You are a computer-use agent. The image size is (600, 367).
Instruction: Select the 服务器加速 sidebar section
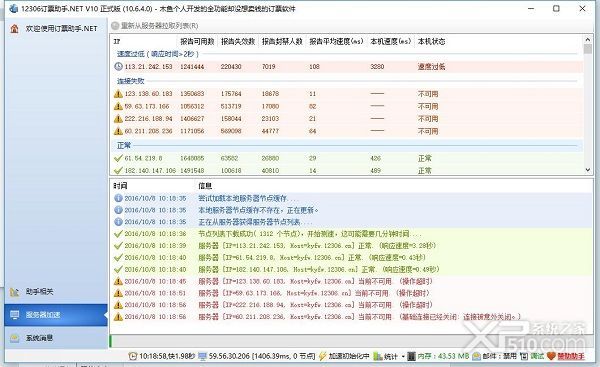point(56,315)
